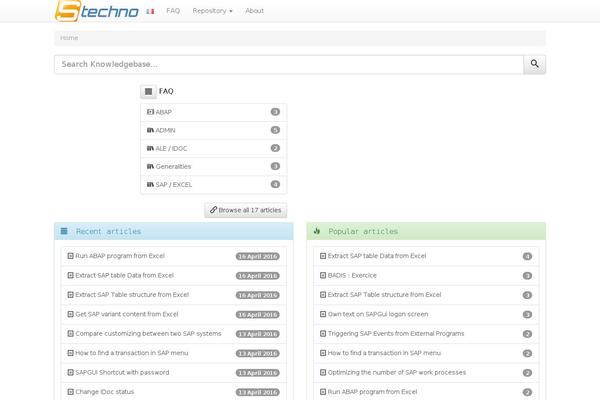Click icon beside Change IDoc status
This screenshot has width=600, height=400.
pyautogui.click(x=70, y=392)
